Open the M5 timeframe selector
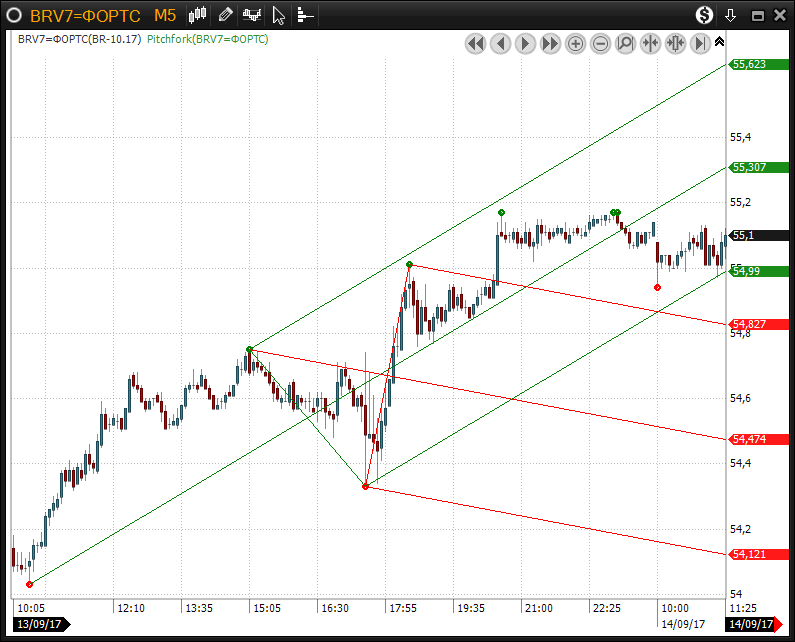This screenshot has width=795, height=642. (x=165, y=15)
